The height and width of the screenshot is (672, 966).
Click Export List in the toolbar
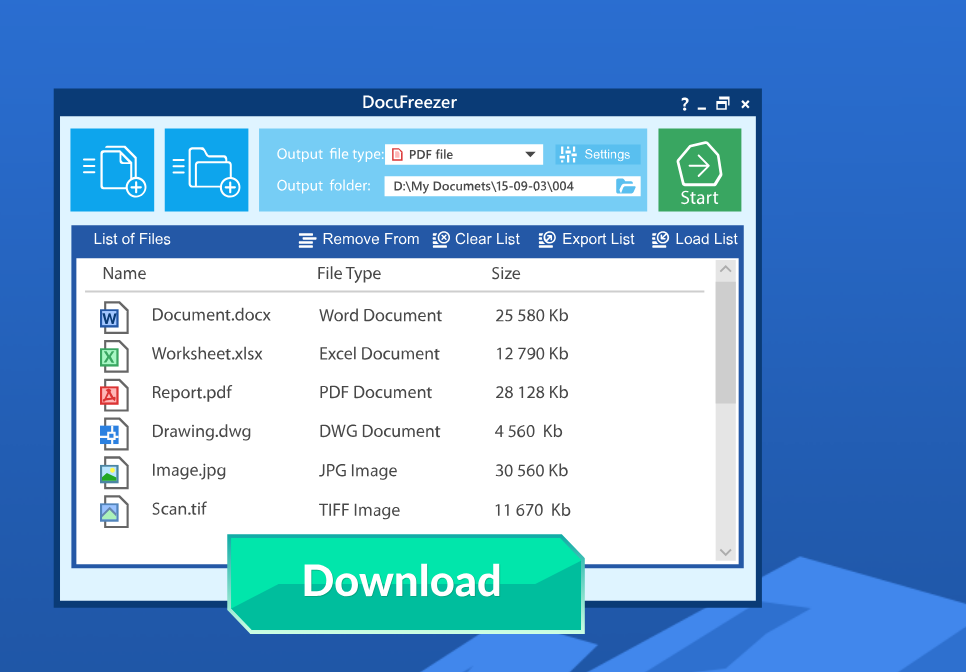[x=586, y=239]
